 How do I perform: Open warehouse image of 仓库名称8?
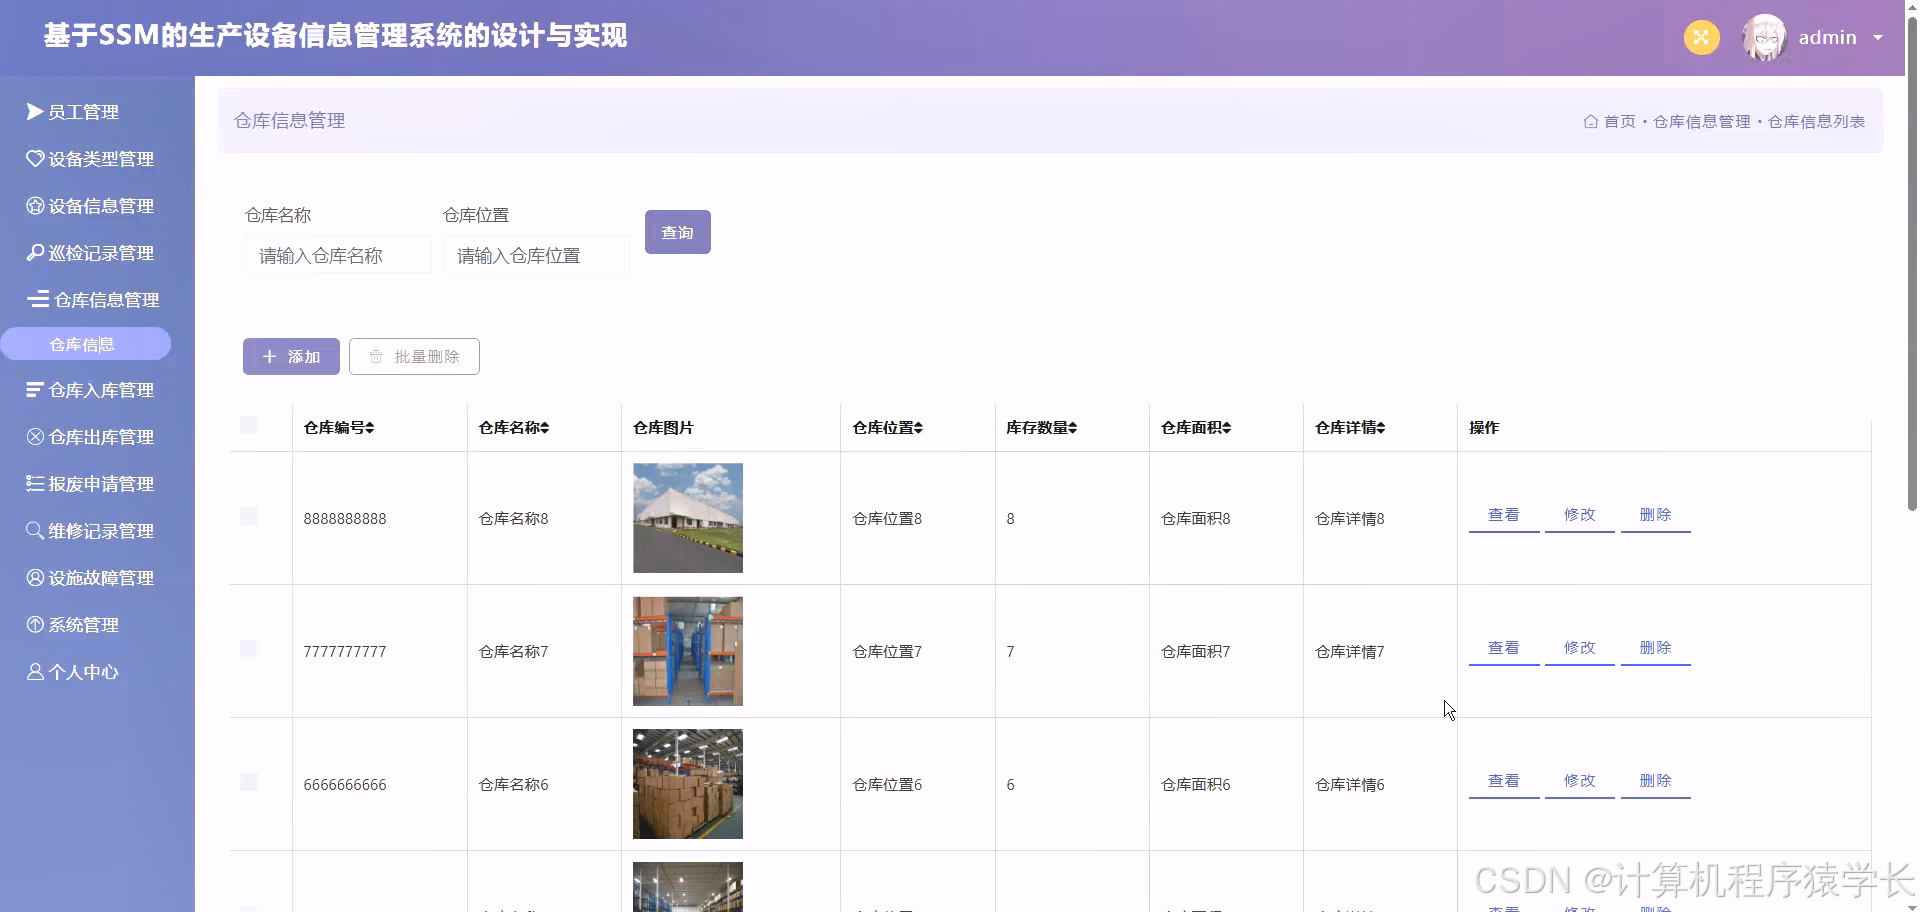pos(688,518)
